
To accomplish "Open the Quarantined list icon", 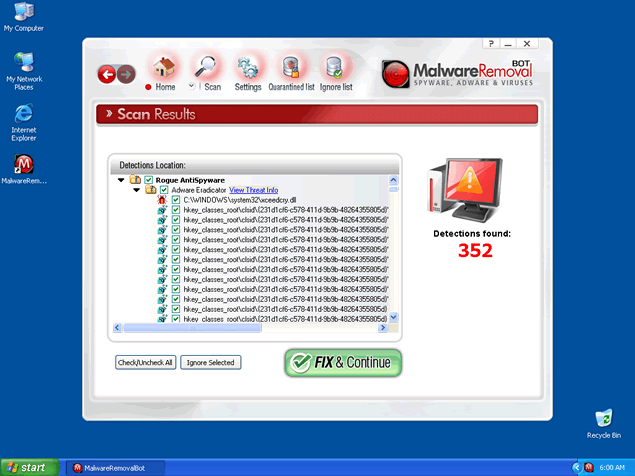I will coord(292,69).
